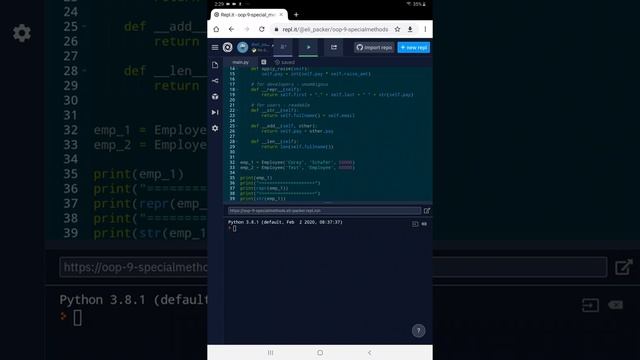Clear the console with the eraser icon
Viewport: 640px width, 360px height.
tap(424, 224)
